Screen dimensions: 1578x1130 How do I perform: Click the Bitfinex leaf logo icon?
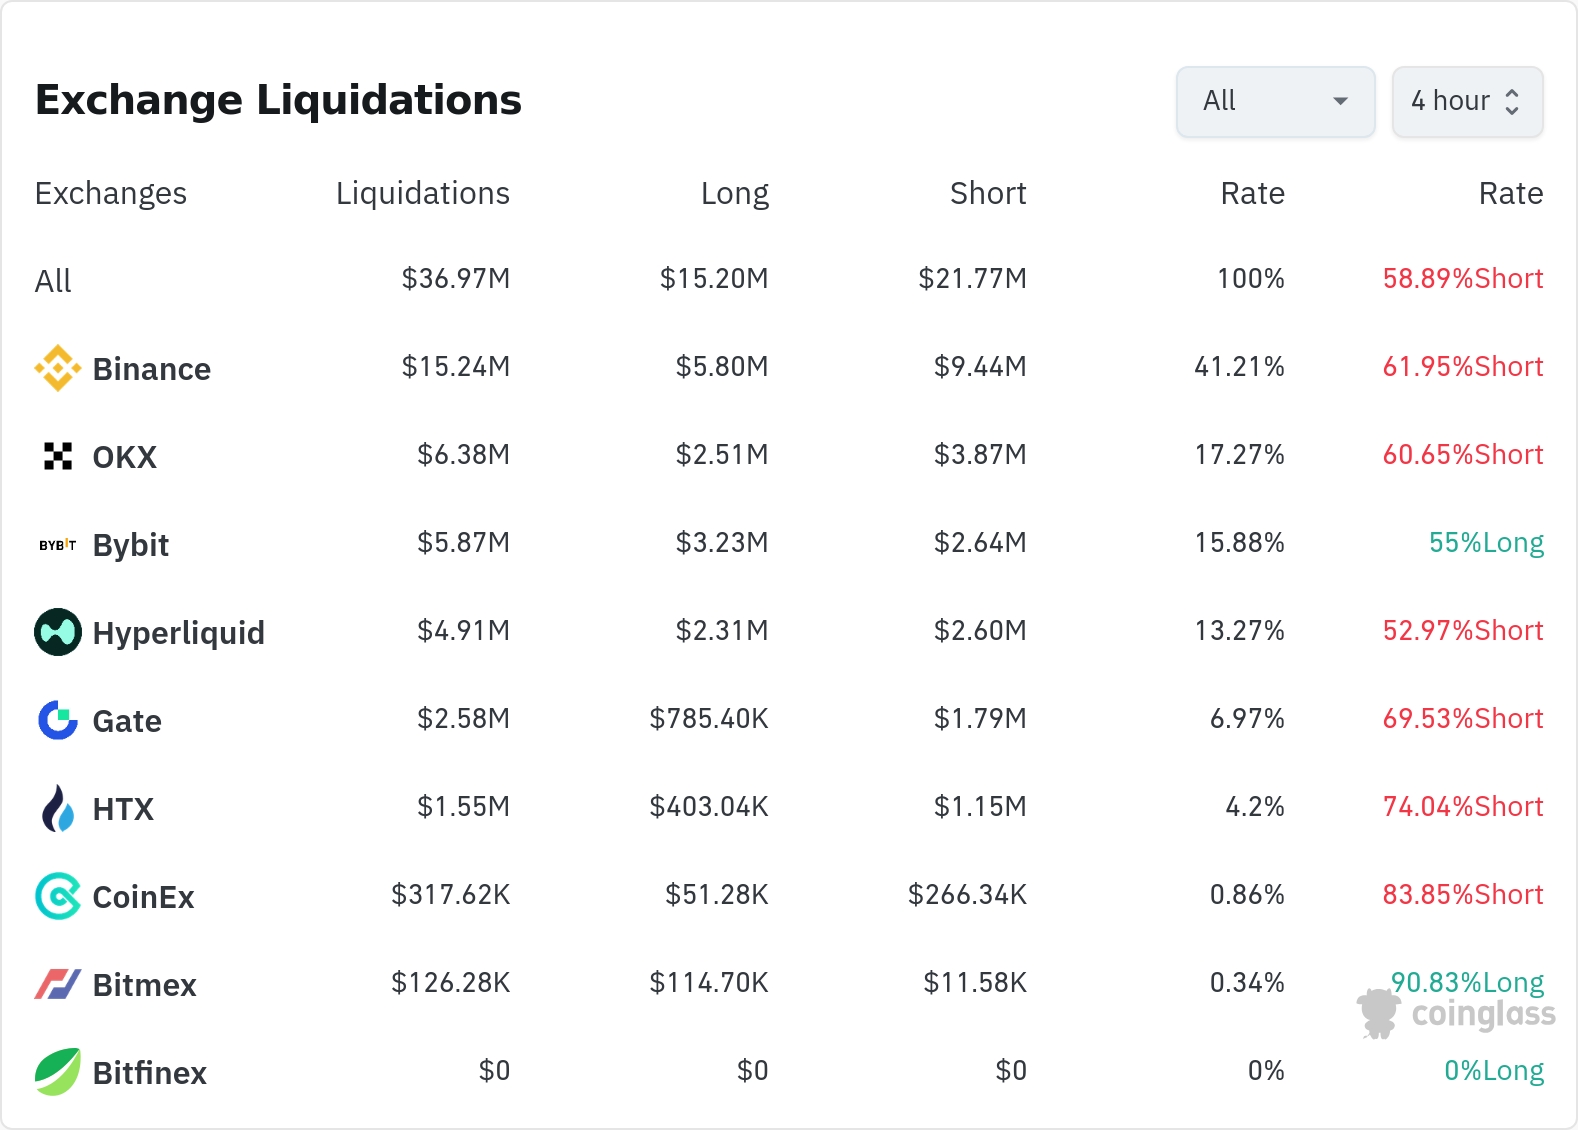(58, 1072)
